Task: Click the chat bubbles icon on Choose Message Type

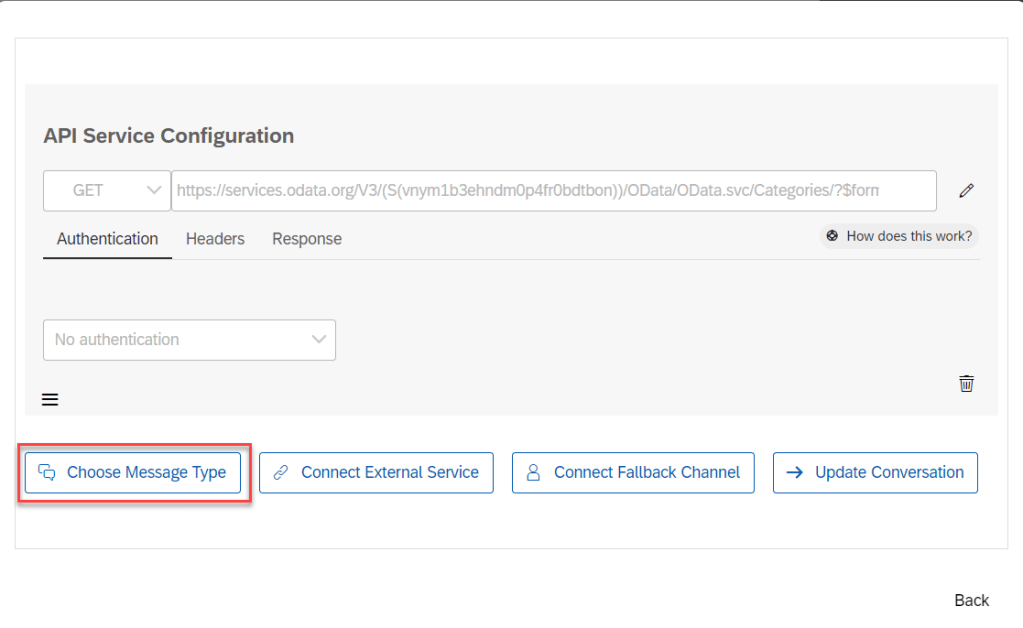Action: (46, 473)
